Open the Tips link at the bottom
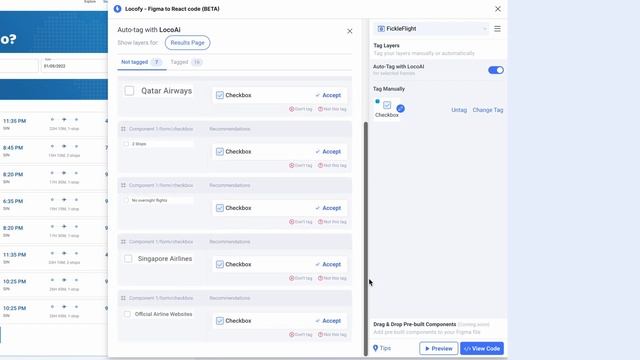 (382, 348)
